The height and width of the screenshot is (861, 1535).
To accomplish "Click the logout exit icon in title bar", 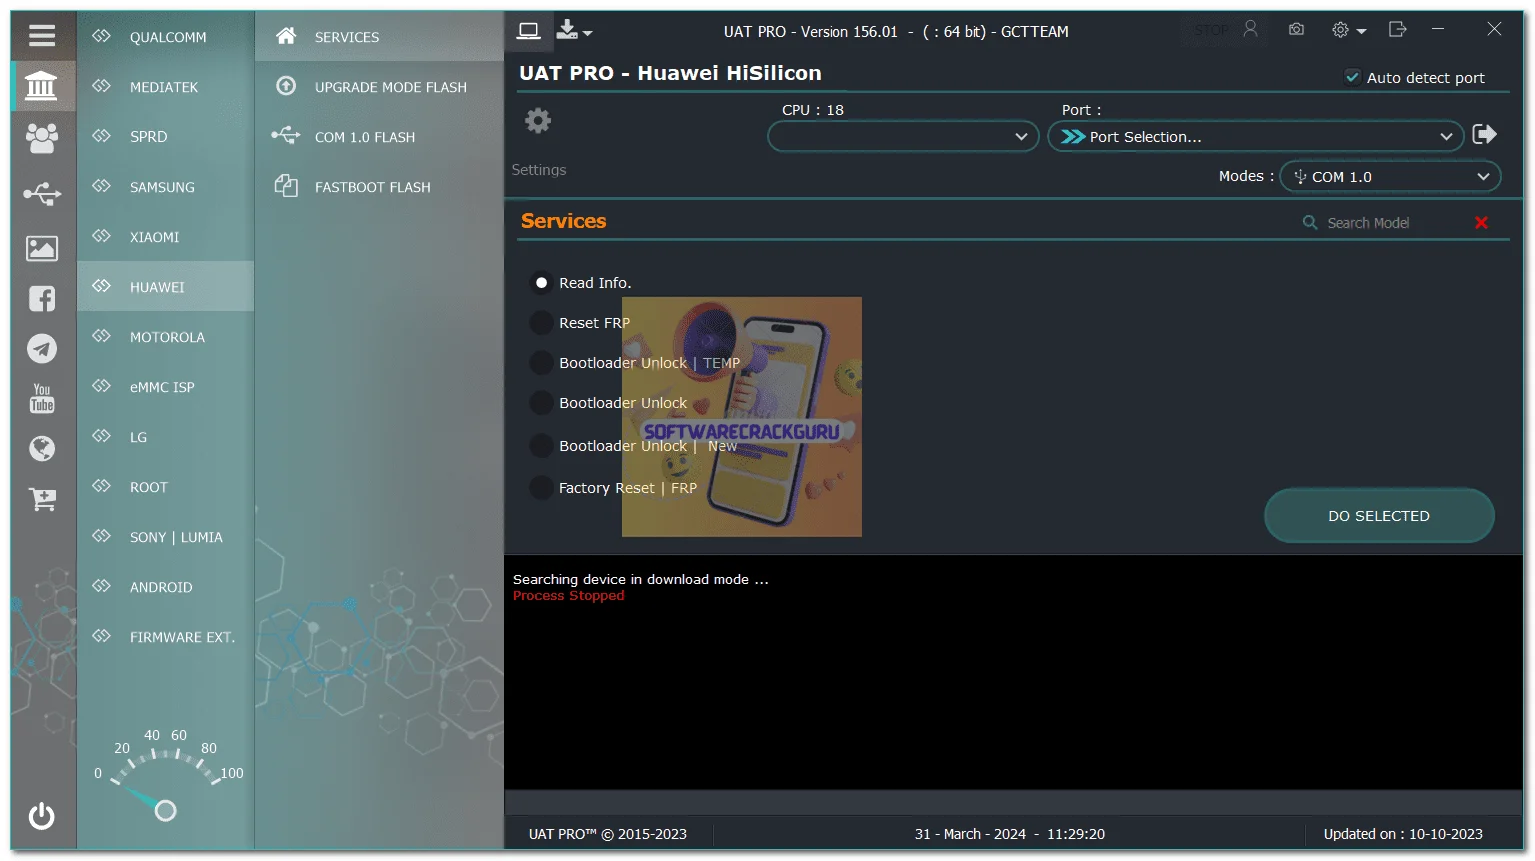I will coord(1397,30).
